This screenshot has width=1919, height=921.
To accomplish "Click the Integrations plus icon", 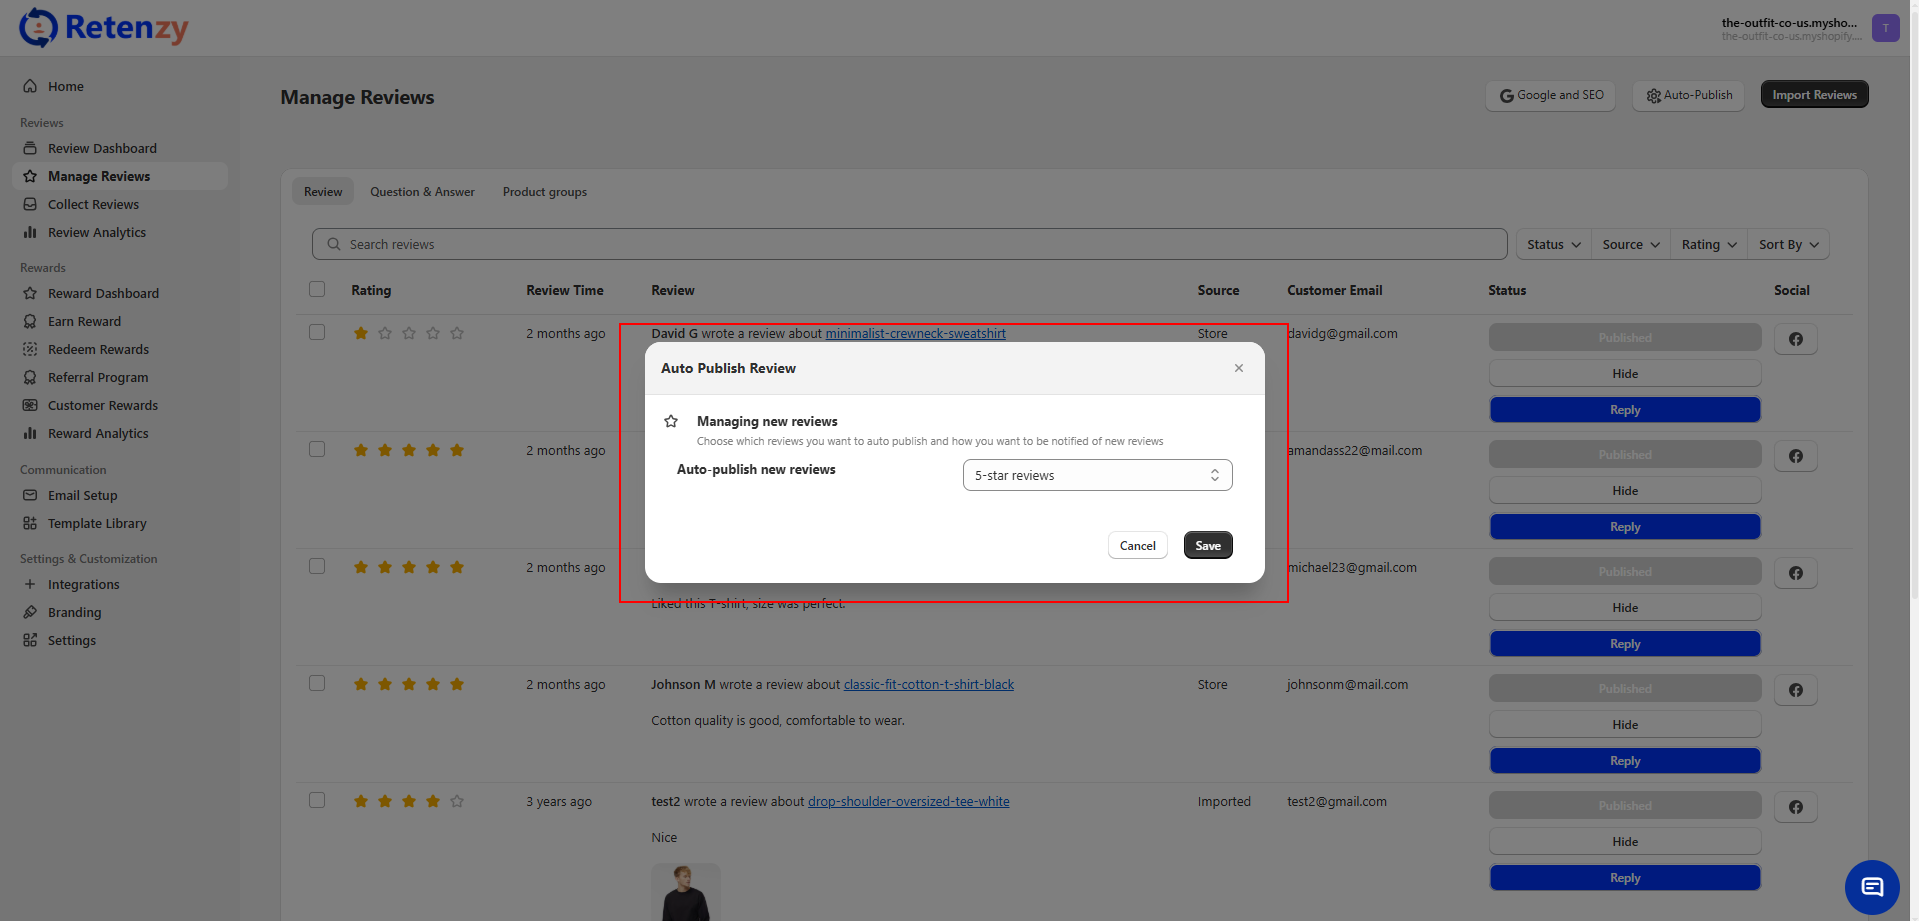I will [x=30, y=584].
